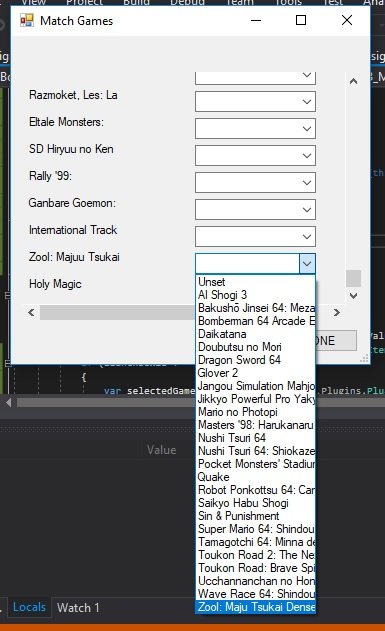Choose Sin & Punishment from the list

(x=255, y=516)
